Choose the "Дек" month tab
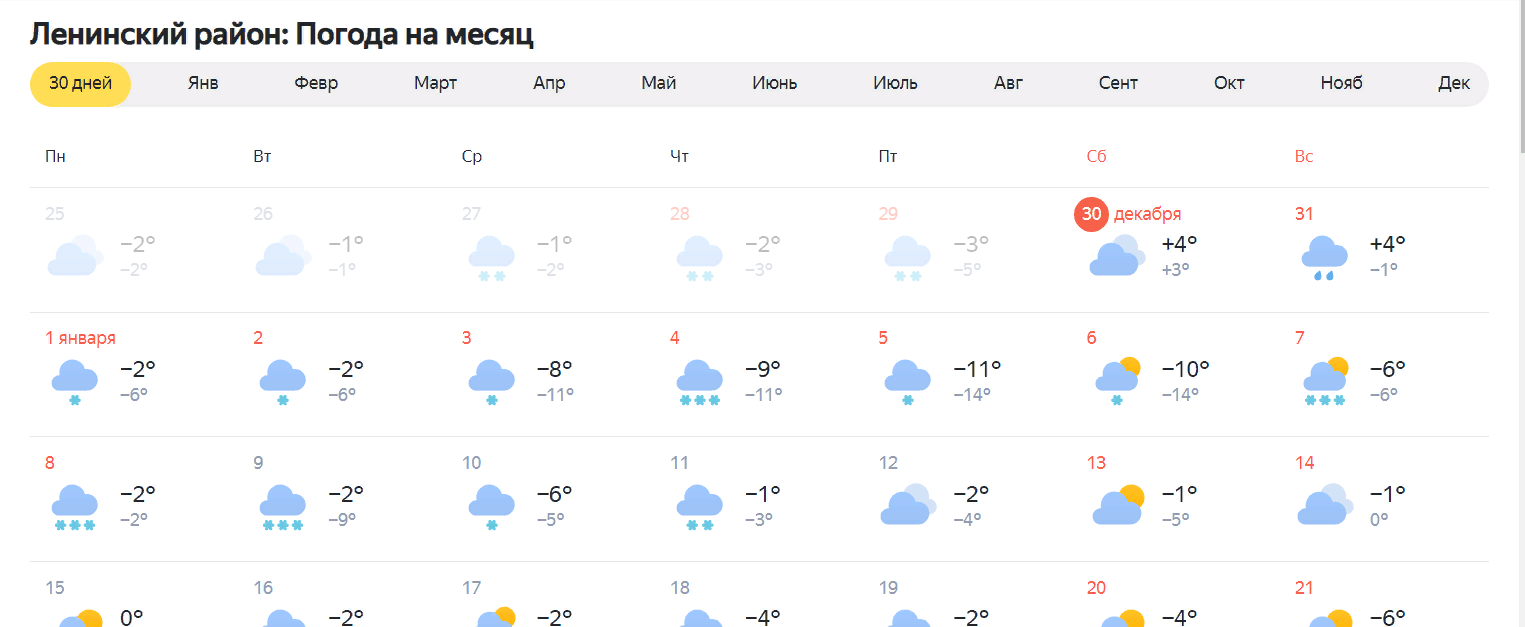This screenshot has height=627, width=1525. 1454,83
